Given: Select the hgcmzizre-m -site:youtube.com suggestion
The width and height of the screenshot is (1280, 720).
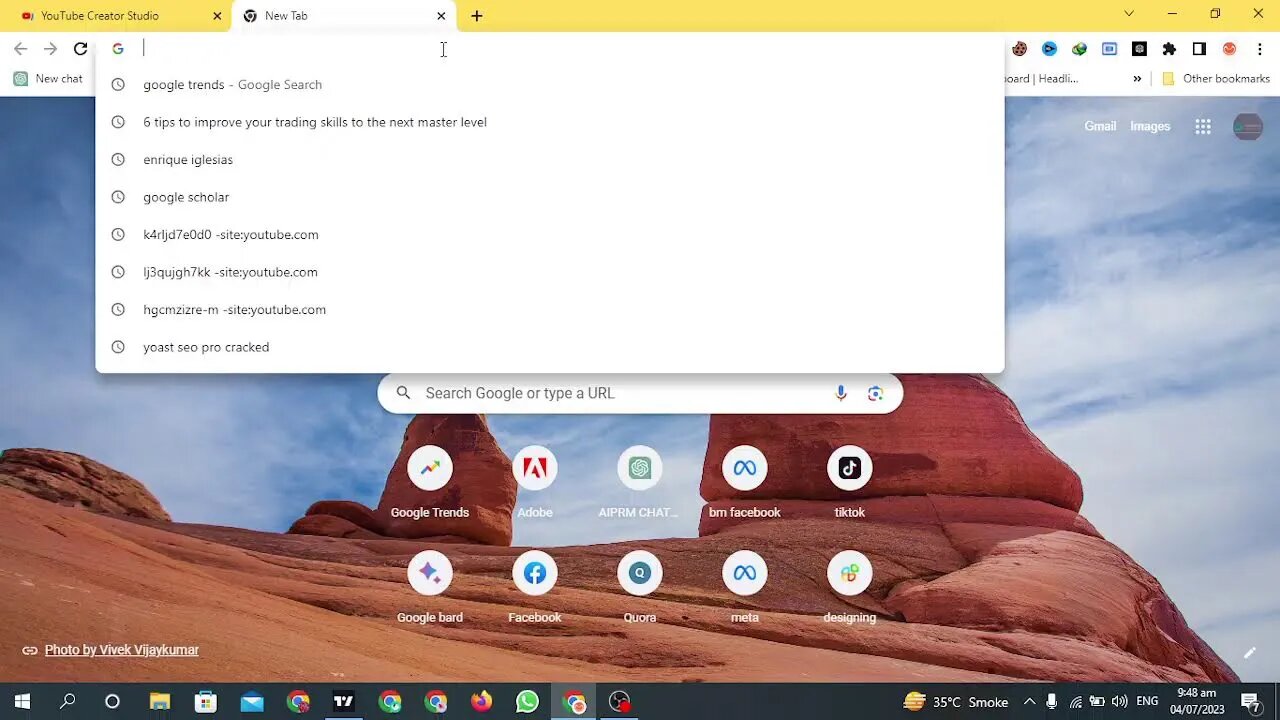Looking at the screenshot, I should coord(549,310).
